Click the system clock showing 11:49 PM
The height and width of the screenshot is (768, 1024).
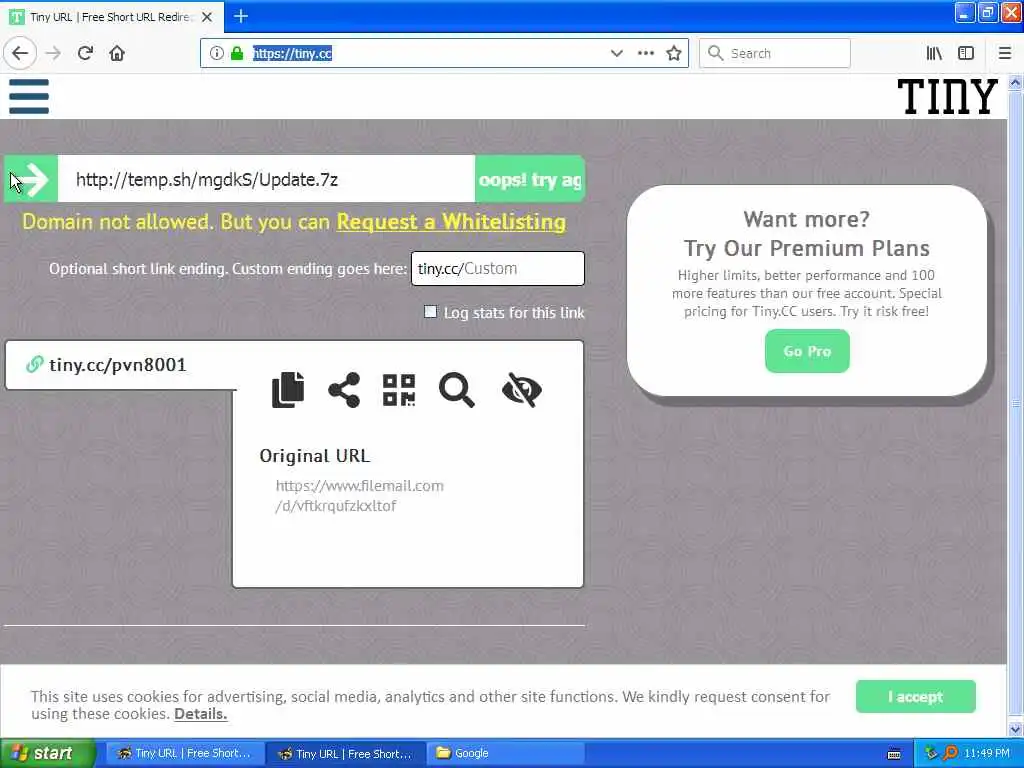(987, 753)
